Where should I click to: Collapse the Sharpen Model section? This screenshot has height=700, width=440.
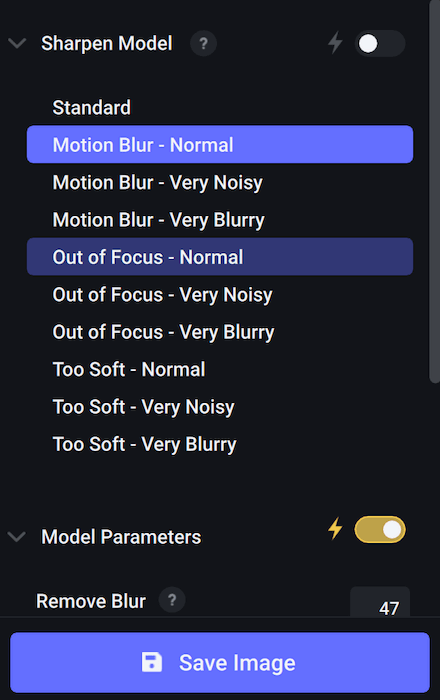(17, 43)
